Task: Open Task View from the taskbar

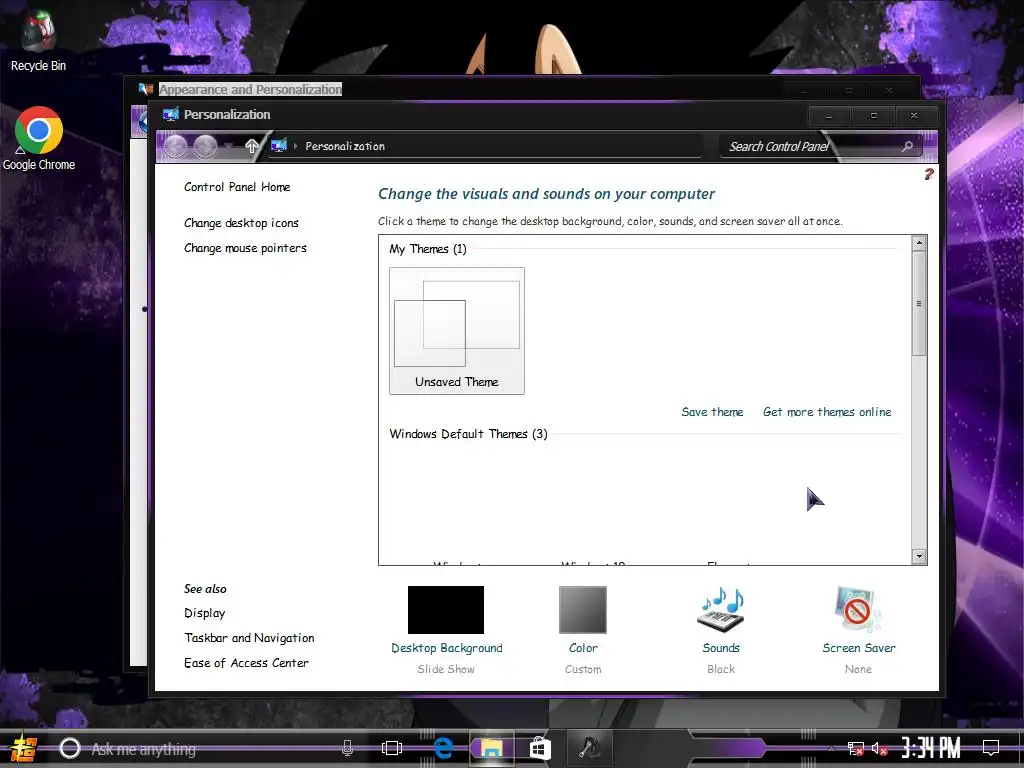Action: [x=392, y=748]
